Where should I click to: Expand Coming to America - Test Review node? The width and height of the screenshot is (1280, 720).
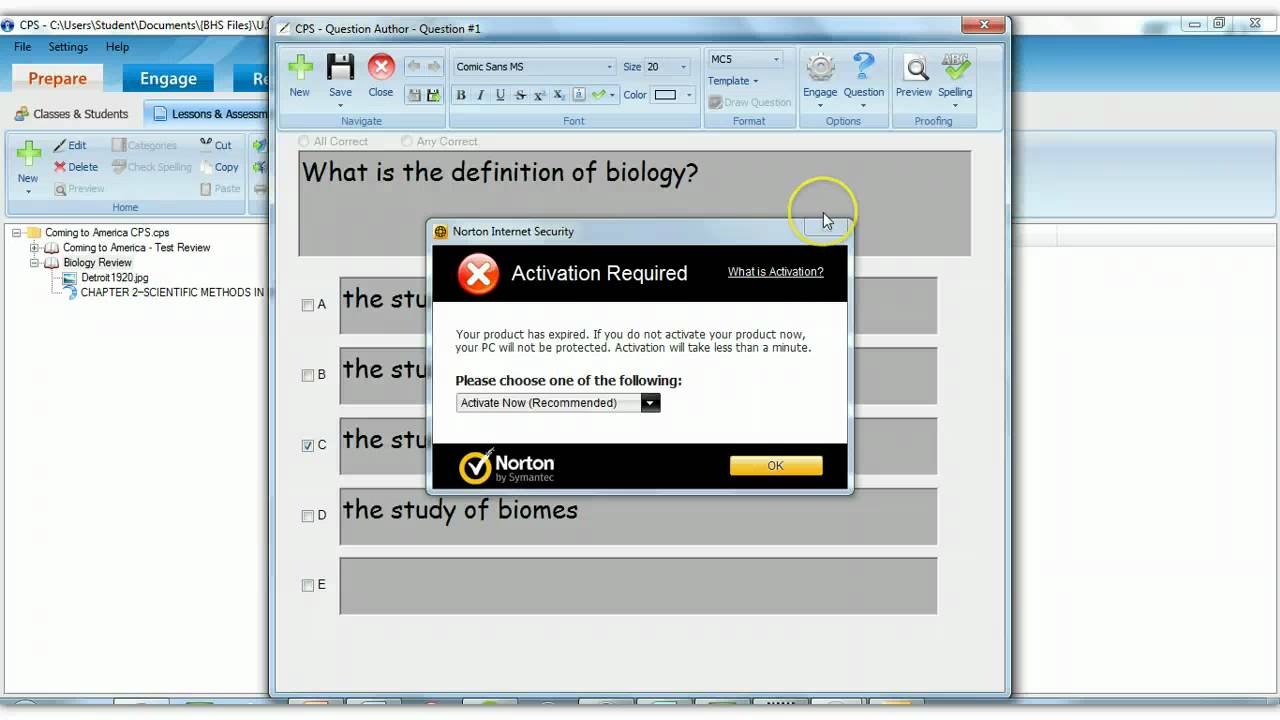click(34, 247)
